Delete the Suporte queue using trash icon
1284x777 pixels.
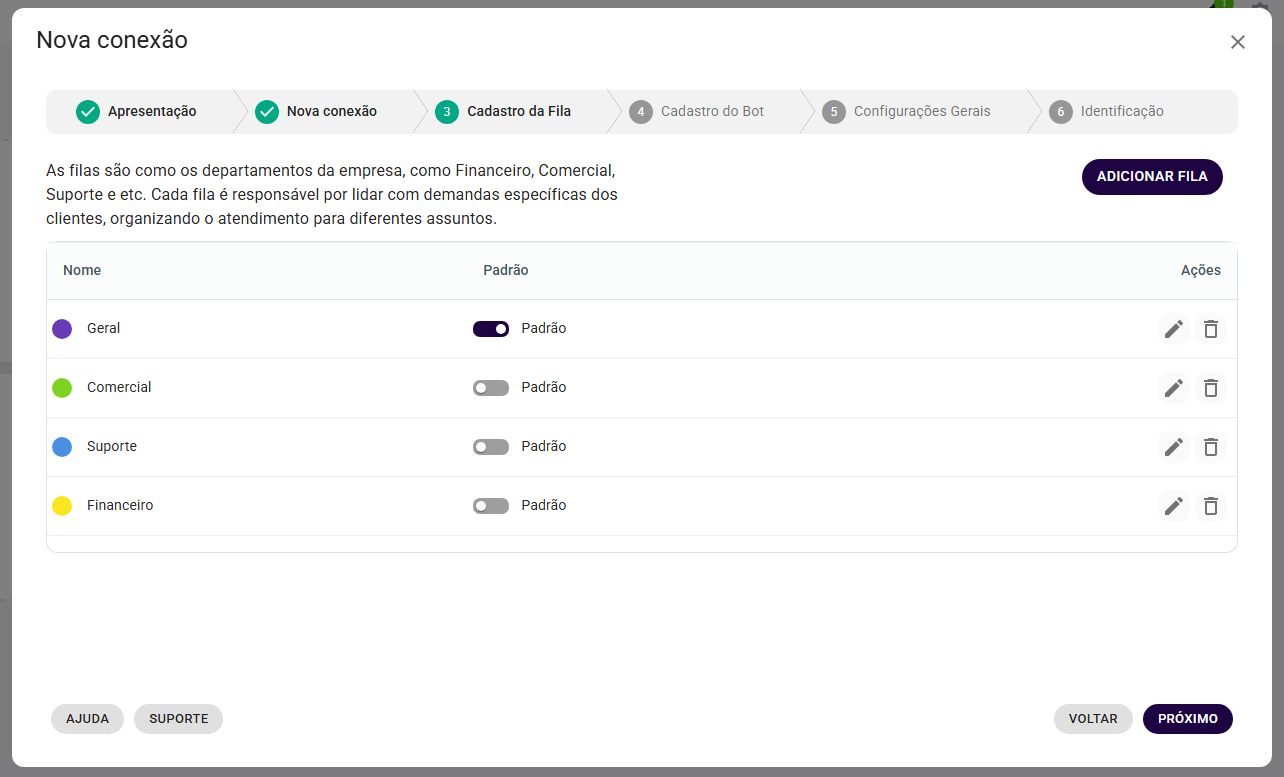click(1211, 447)
